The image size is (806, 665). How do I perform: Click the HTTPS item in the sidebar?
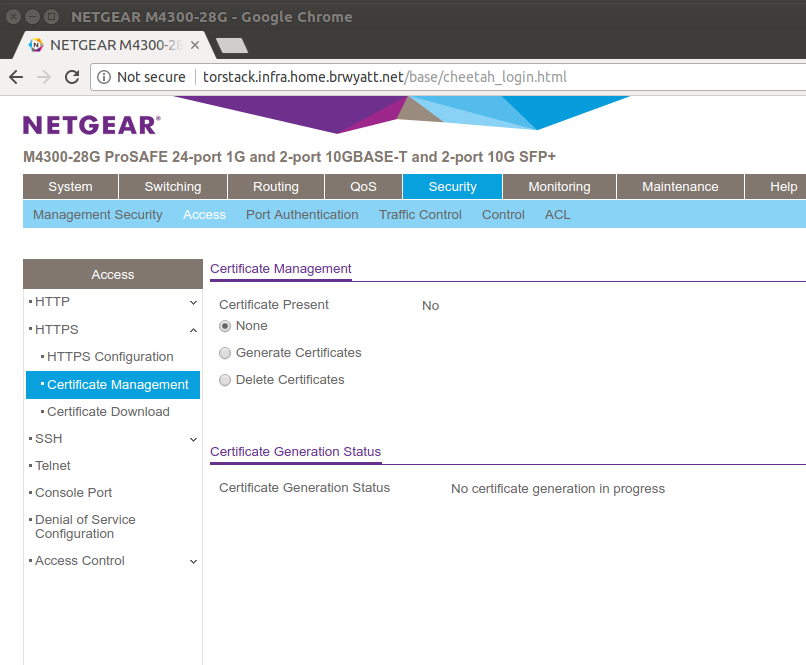click(57, 329)
